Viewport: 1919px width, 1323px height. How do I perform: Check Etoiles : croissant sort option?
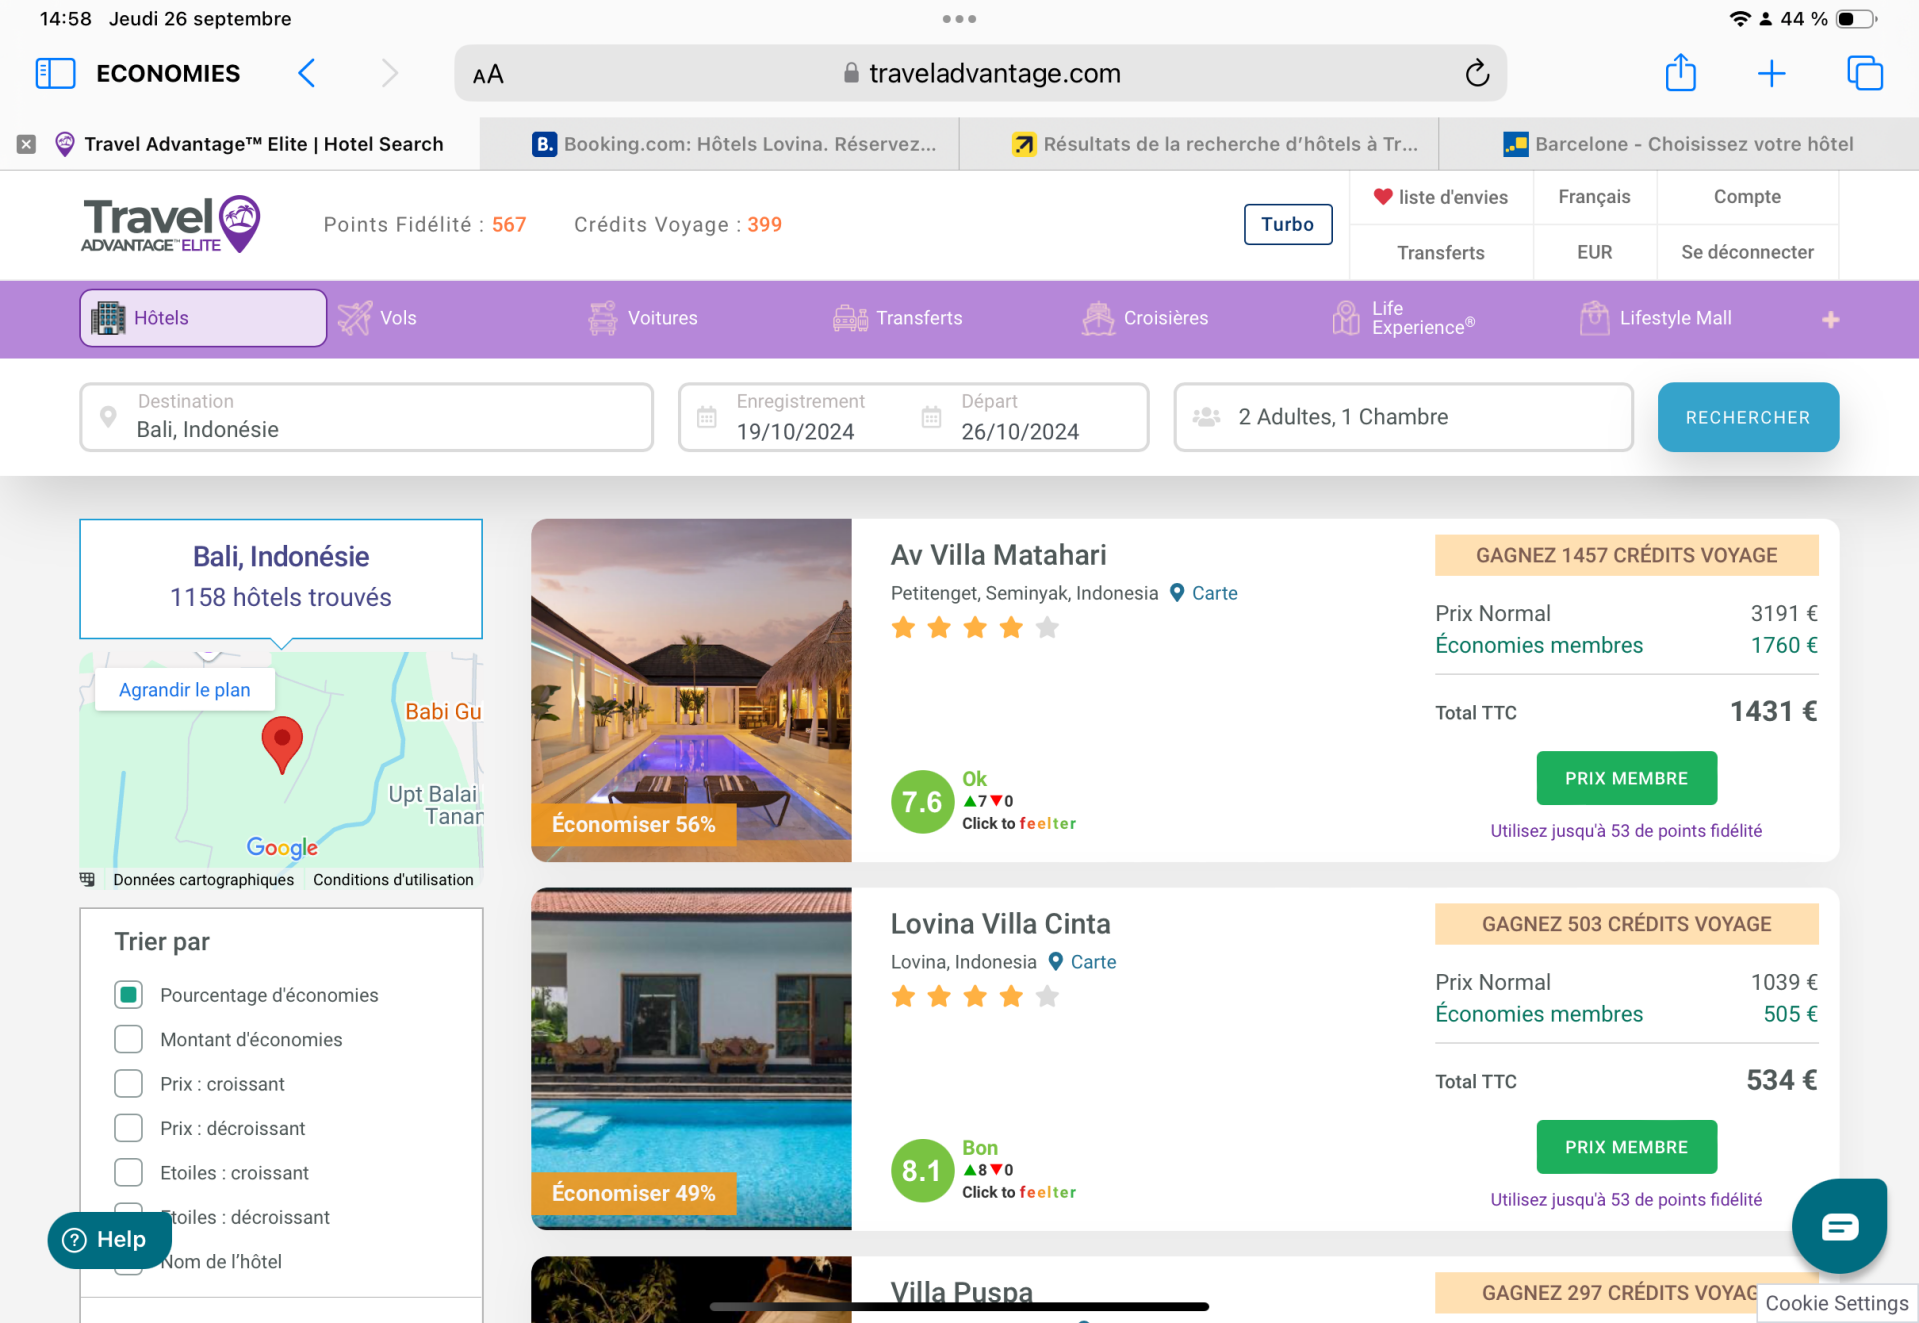tap(128, 1172)
